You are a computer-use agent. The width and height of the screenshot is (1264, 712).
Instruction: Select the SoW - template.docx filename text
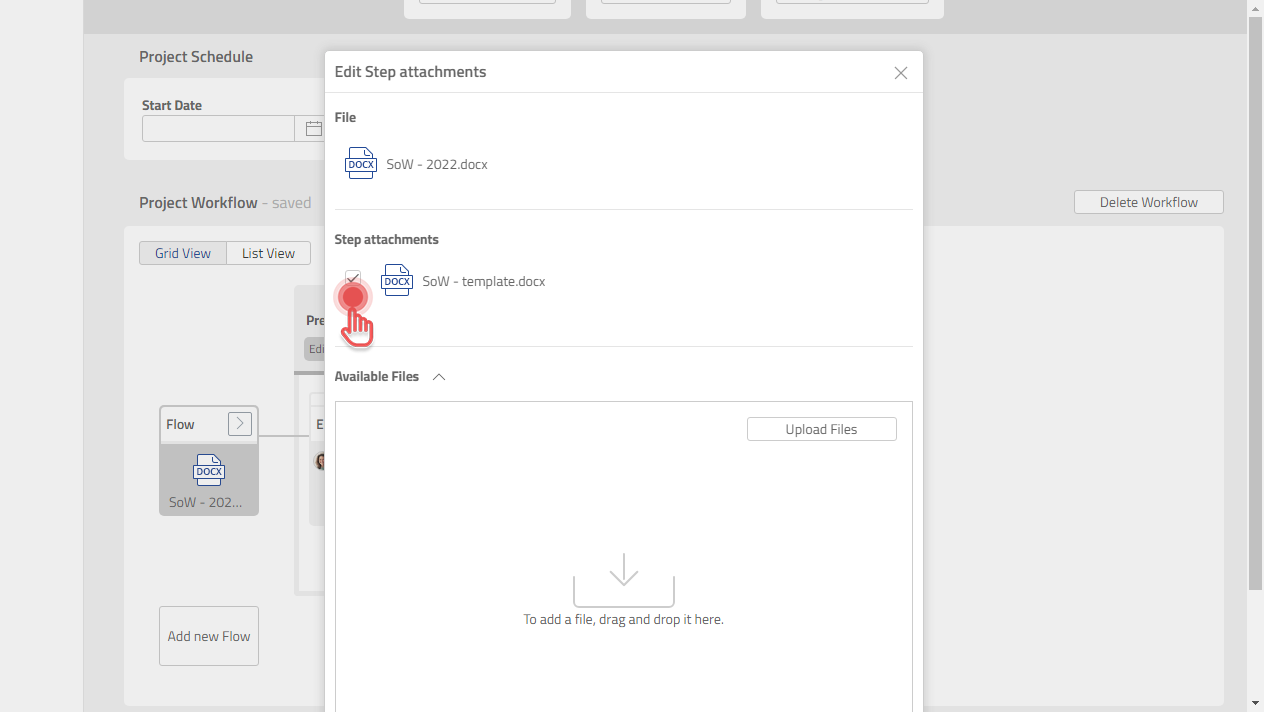click(x=483, y=281)
